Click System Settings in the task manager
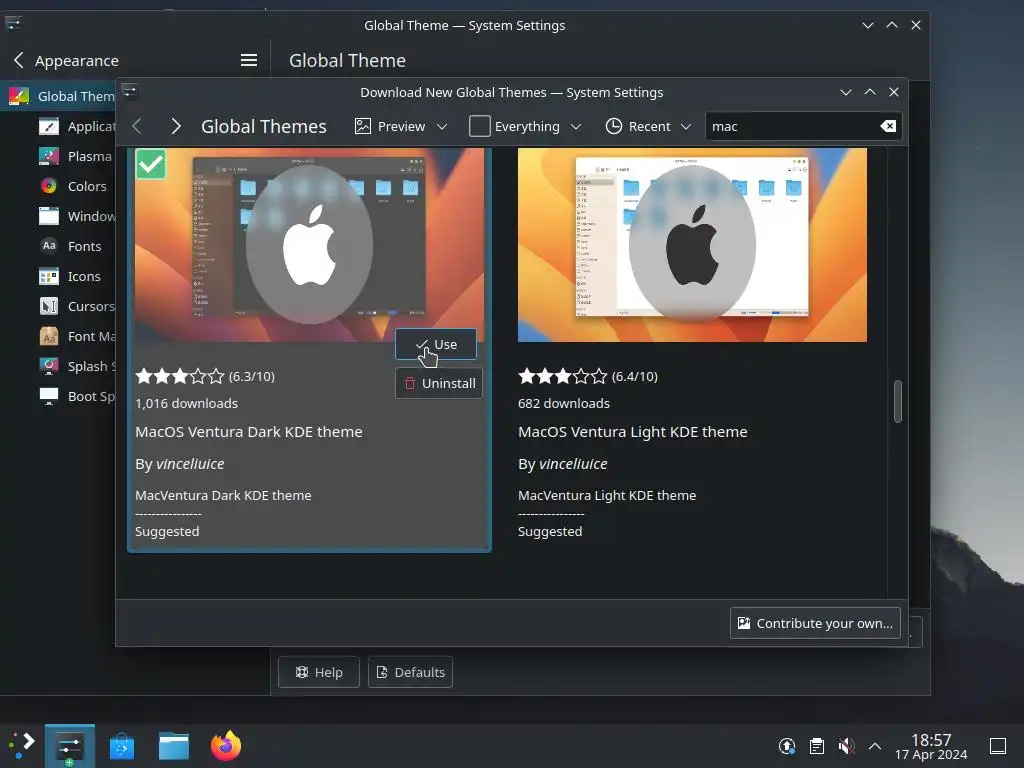1024x768 pixels. 70,746
